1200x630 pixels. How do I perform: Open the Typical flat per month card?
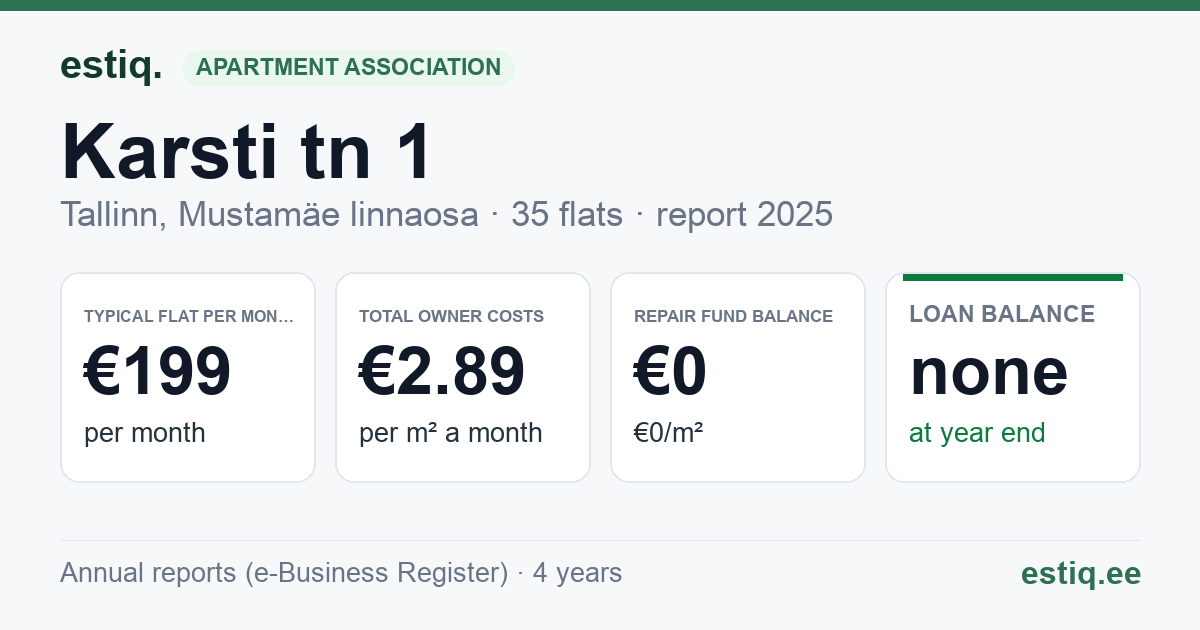(x=188, y=377)
